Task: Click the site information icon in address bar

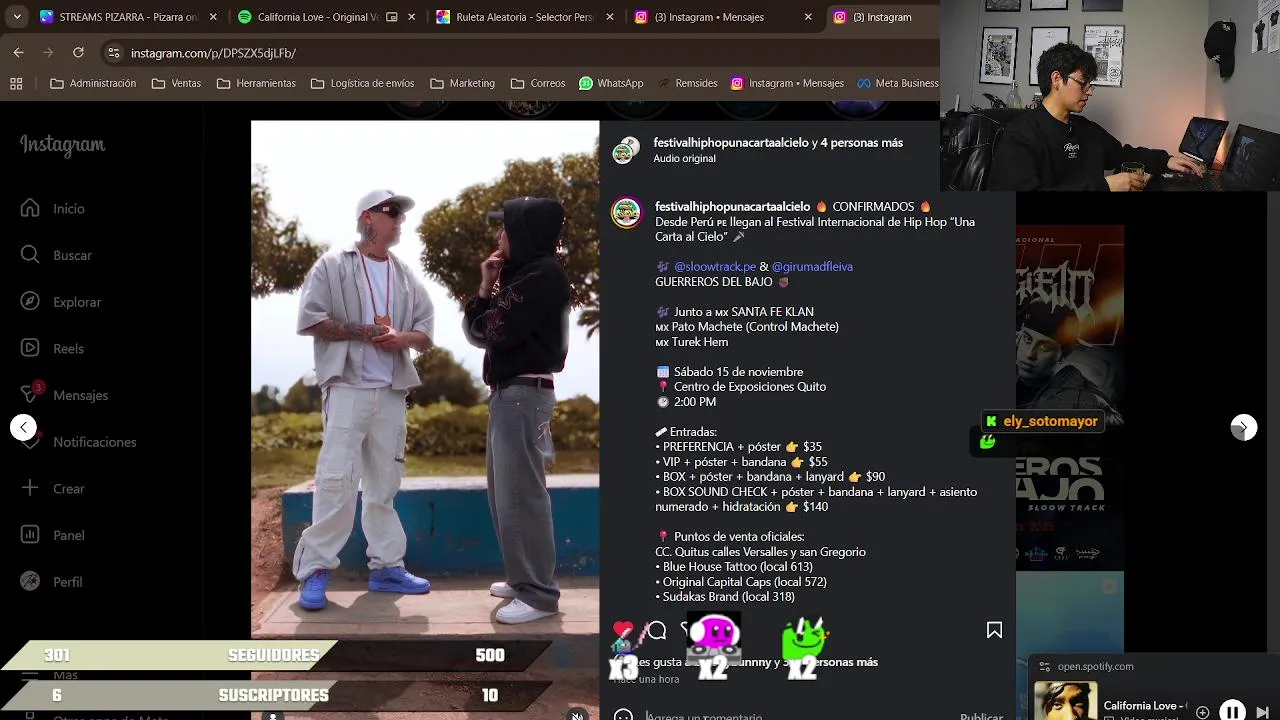Action: point(113,52)
